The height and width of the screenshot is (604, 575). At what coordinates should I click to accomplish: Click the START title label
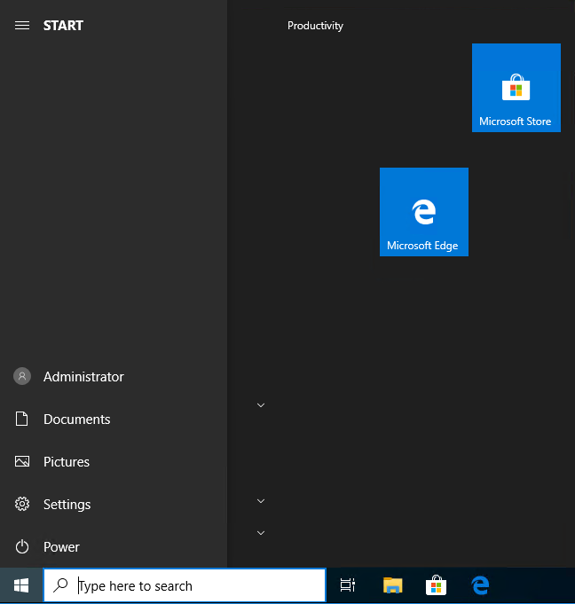click(63, 25)
